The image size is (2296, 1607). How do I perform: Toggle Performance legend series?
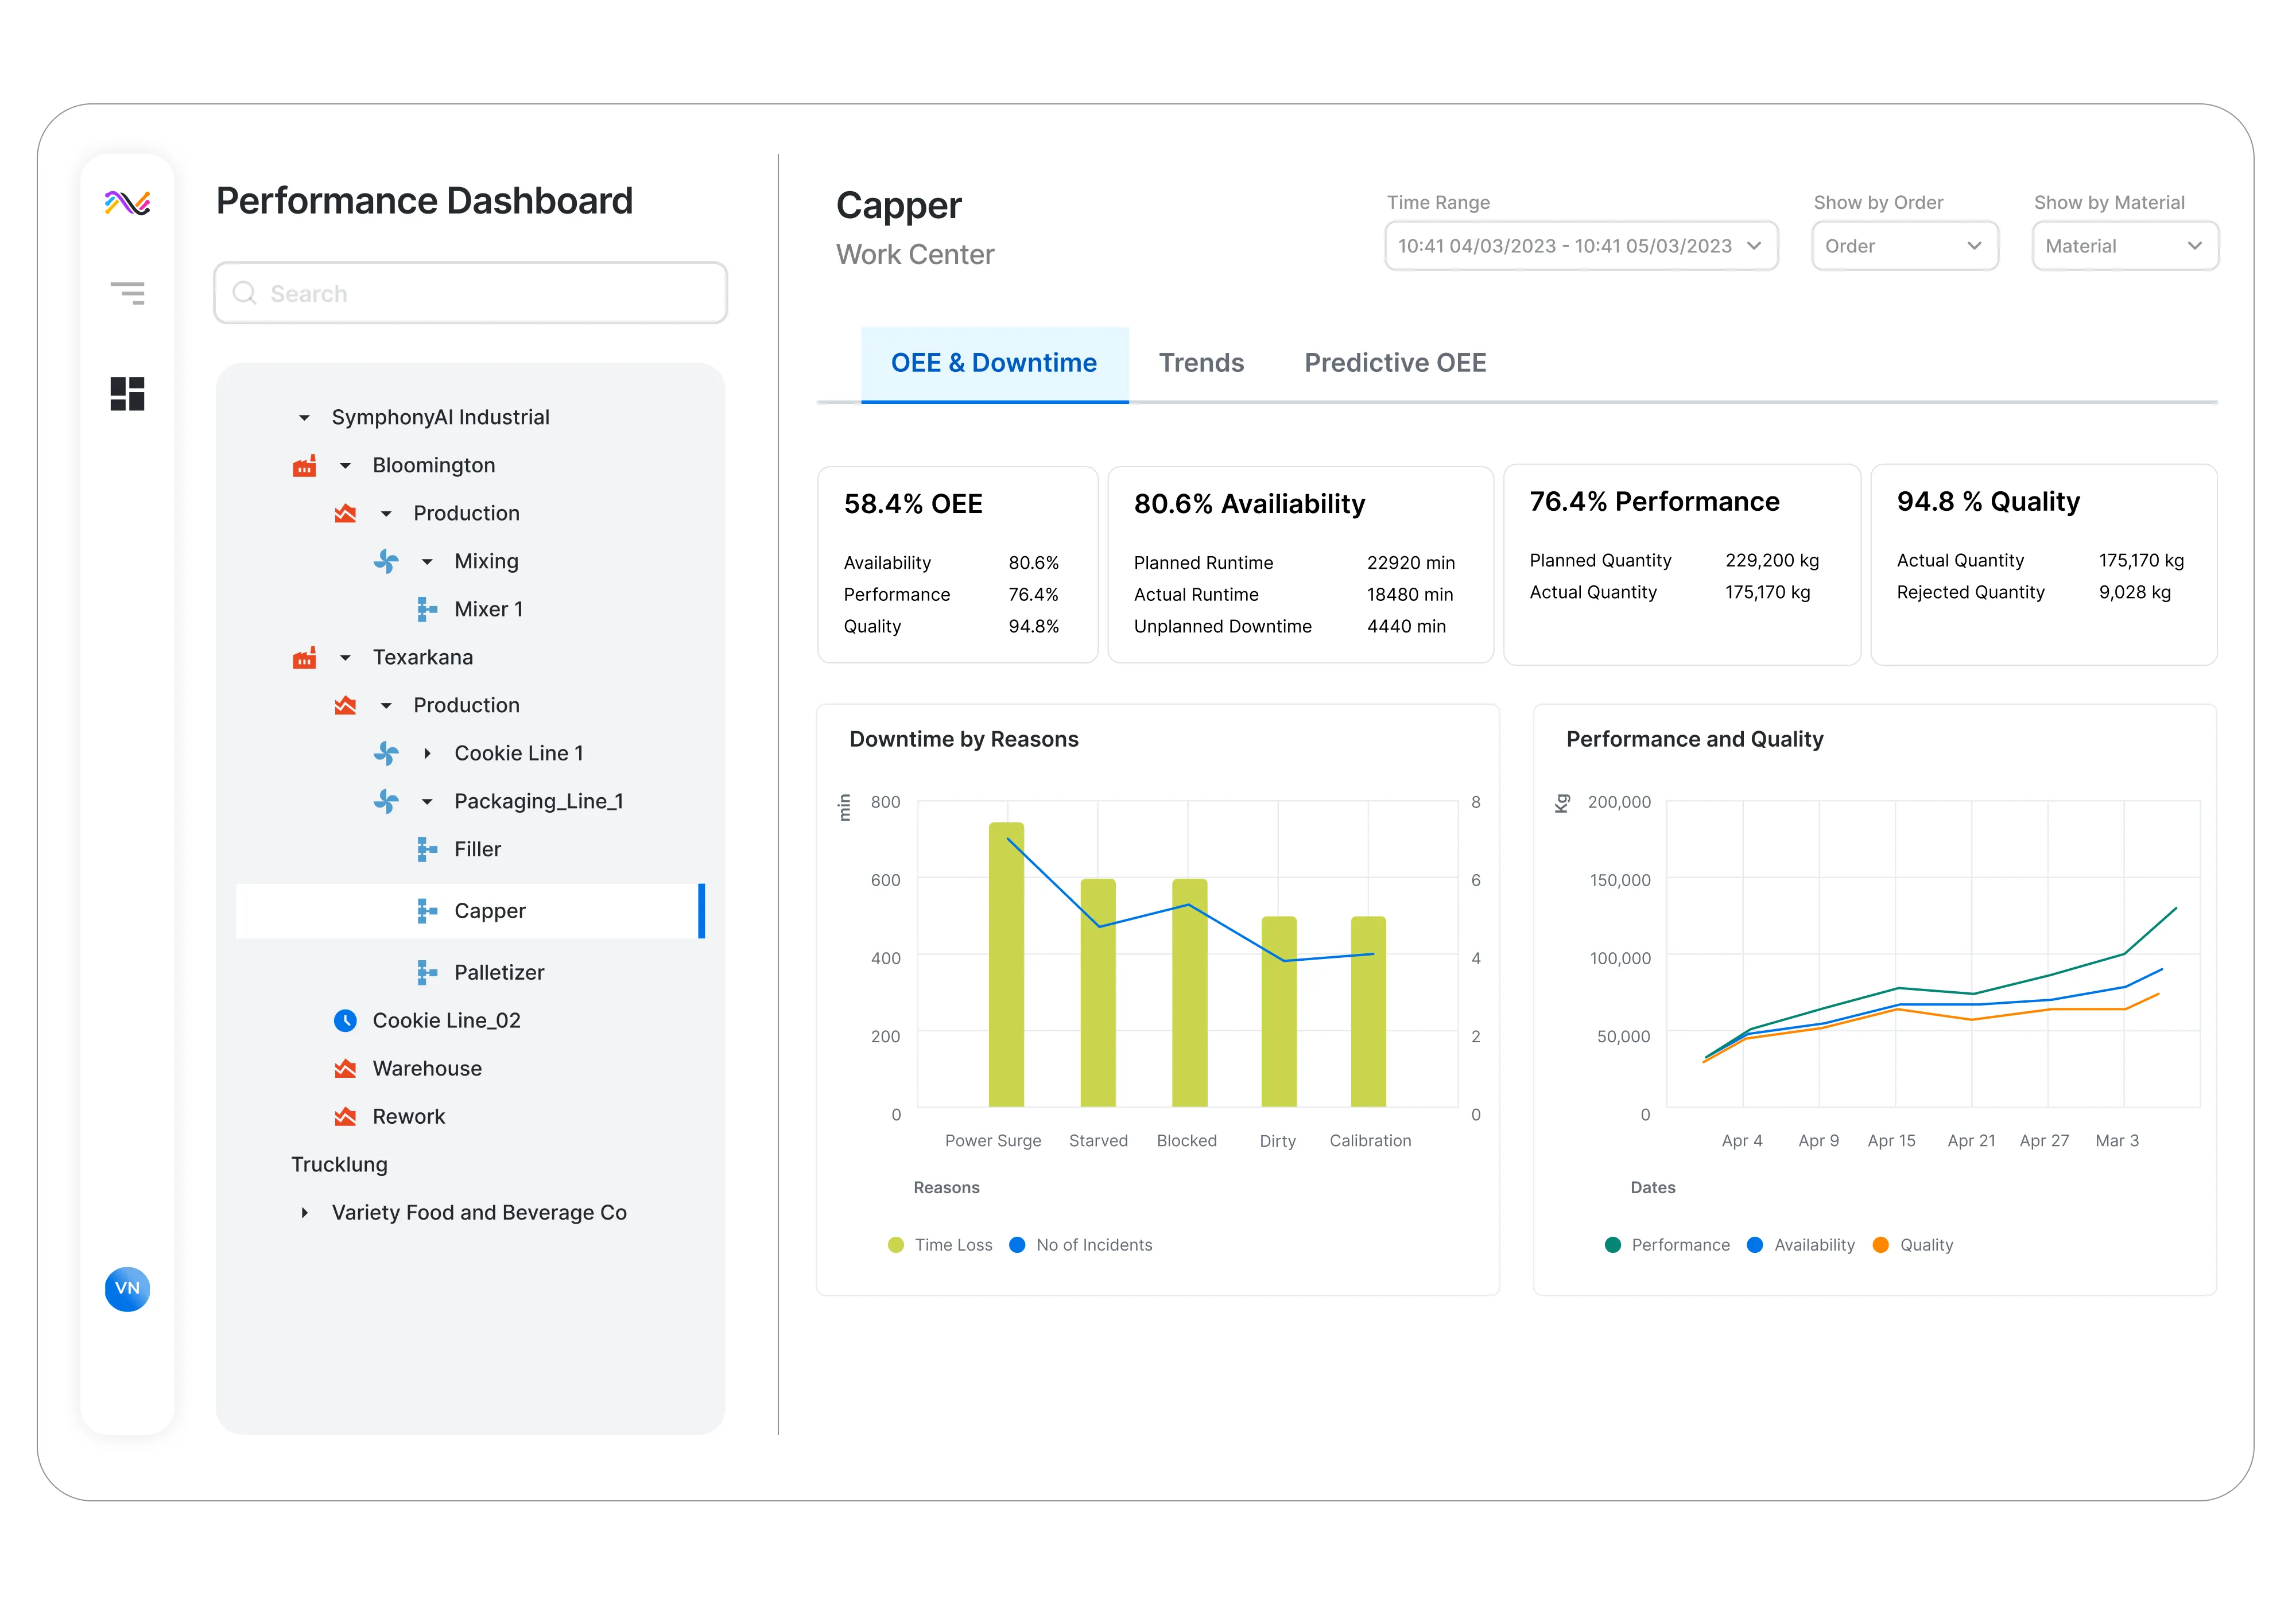click(1667, 1245)
